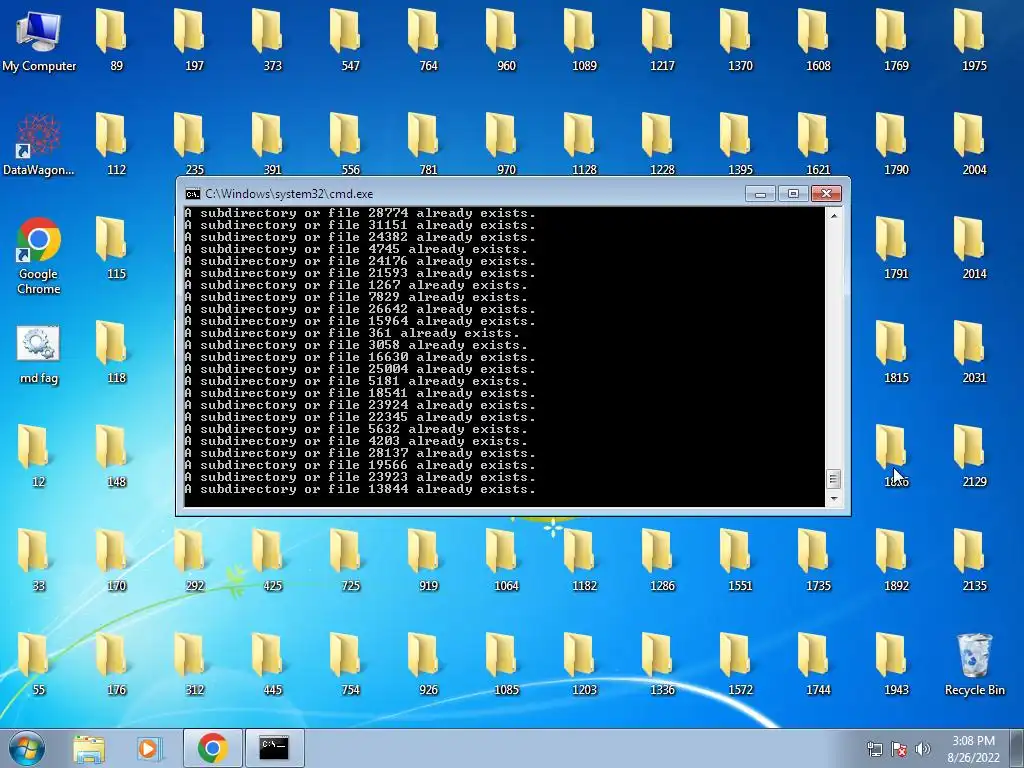Image resolution: width=1024 pixels, height=768 pixels.
Task: Show the taskbar clock and date
Action: [x=973, y=749]
